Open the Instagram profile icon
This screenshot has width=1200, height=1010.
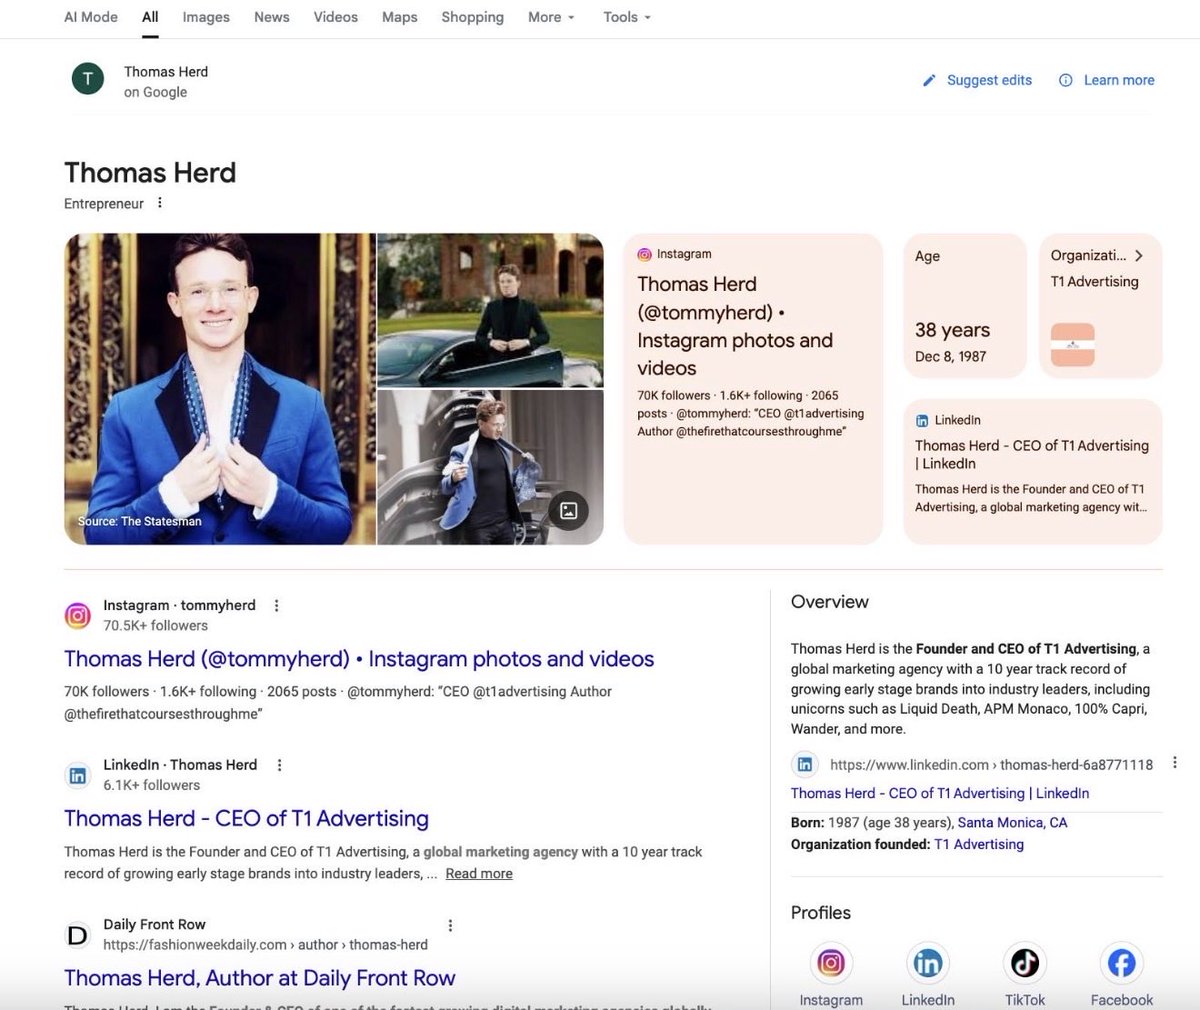(x=831, y=963)
